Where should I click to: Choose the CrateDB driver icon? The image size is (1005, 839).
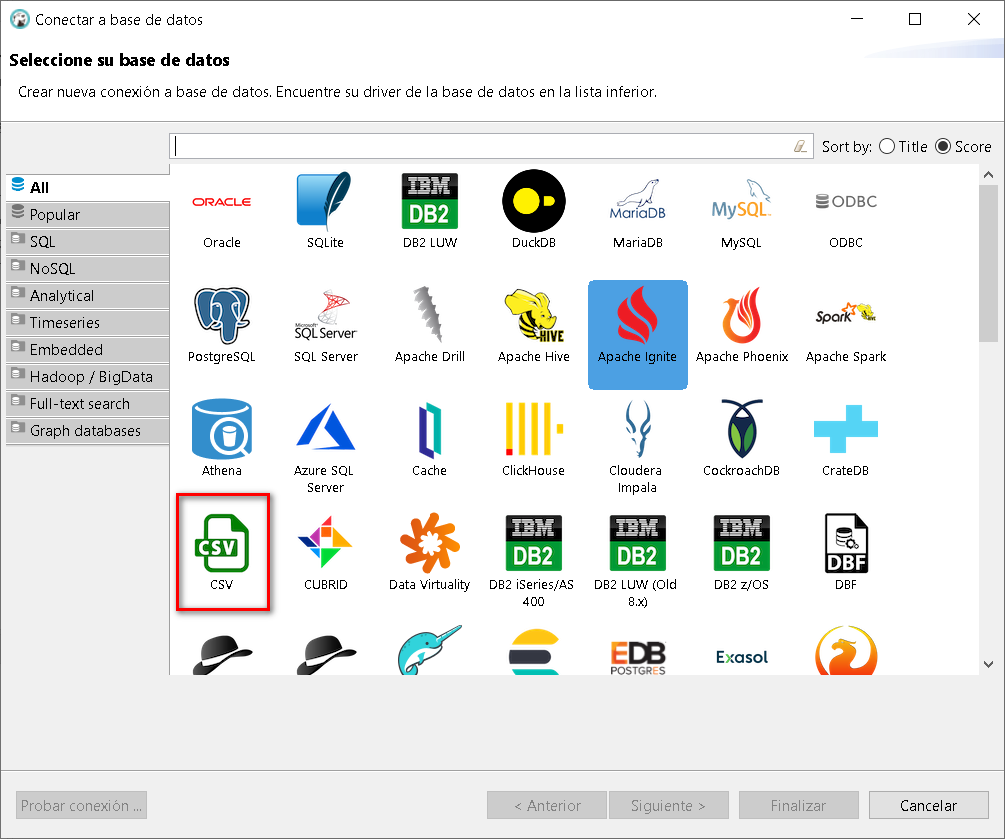pos(845,429)
